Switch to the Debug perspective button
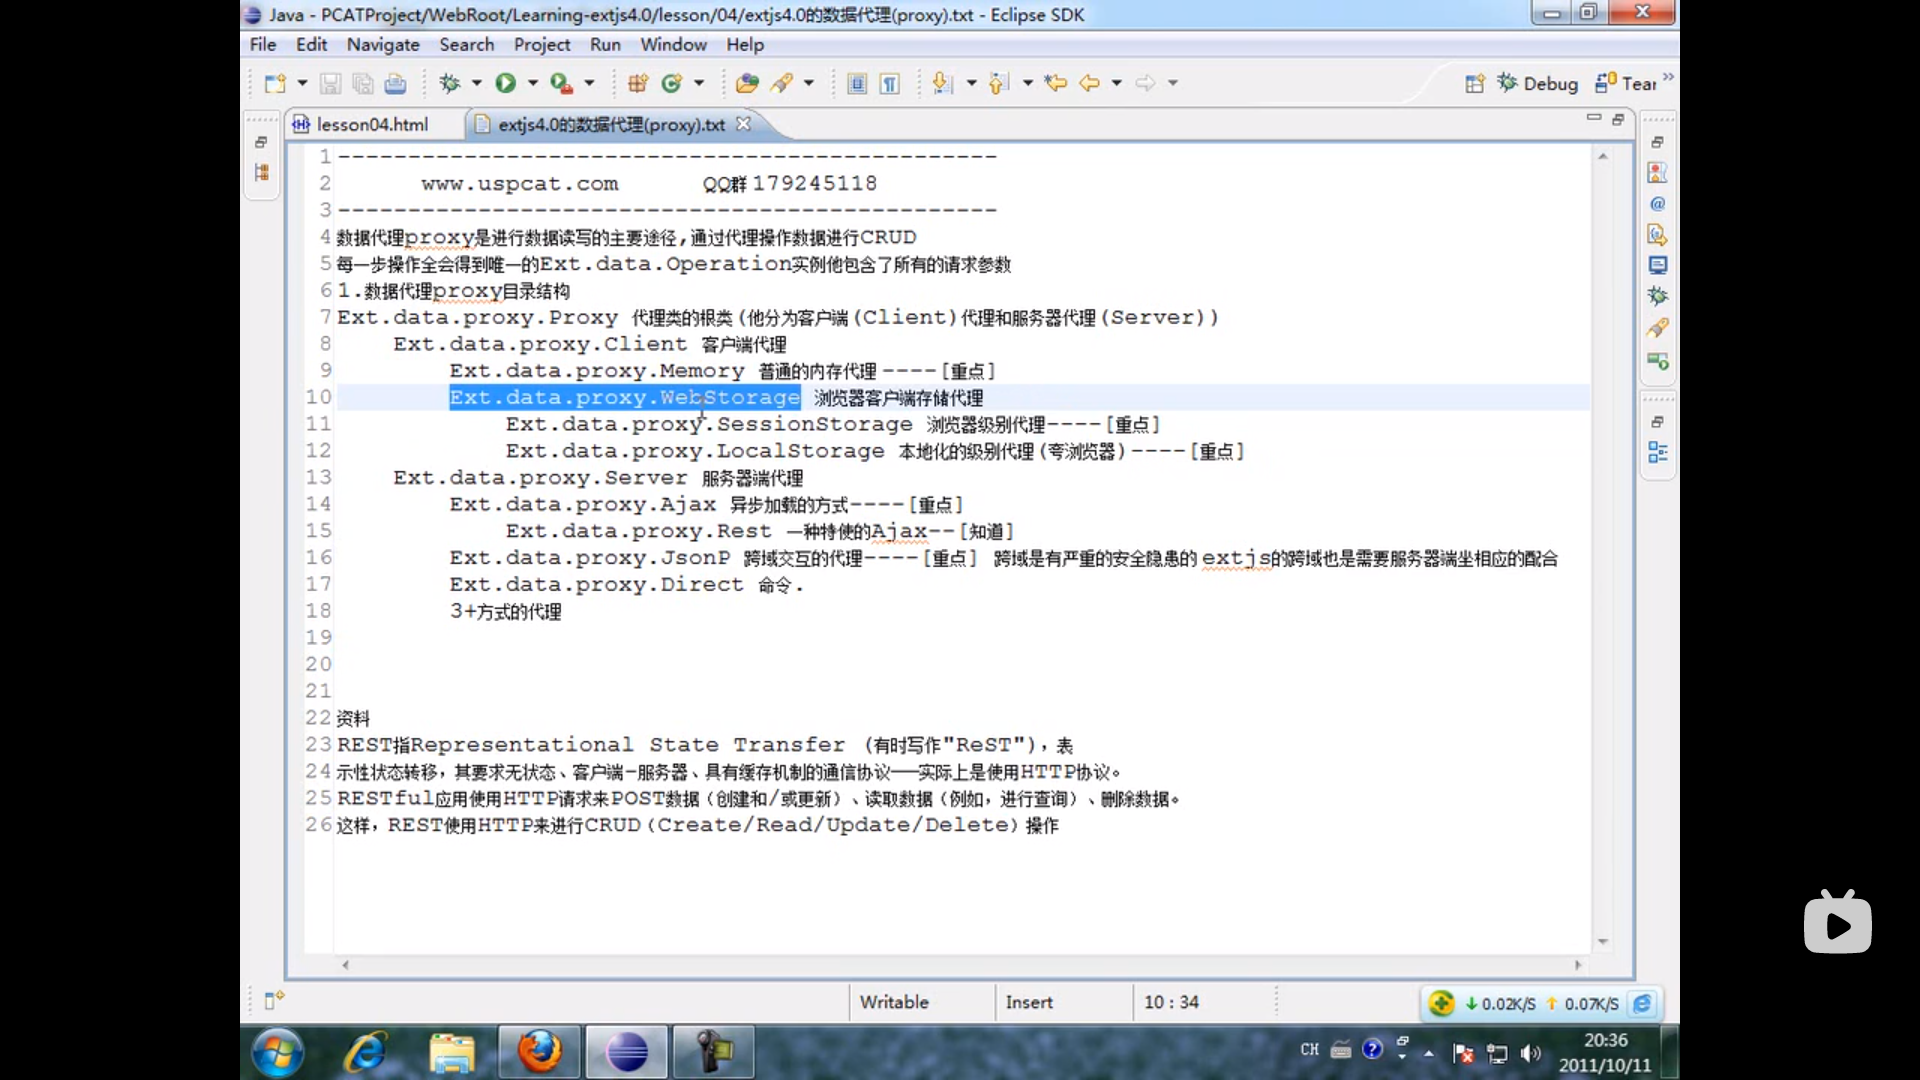The image size is (1920, 1080). (1538, 83)
